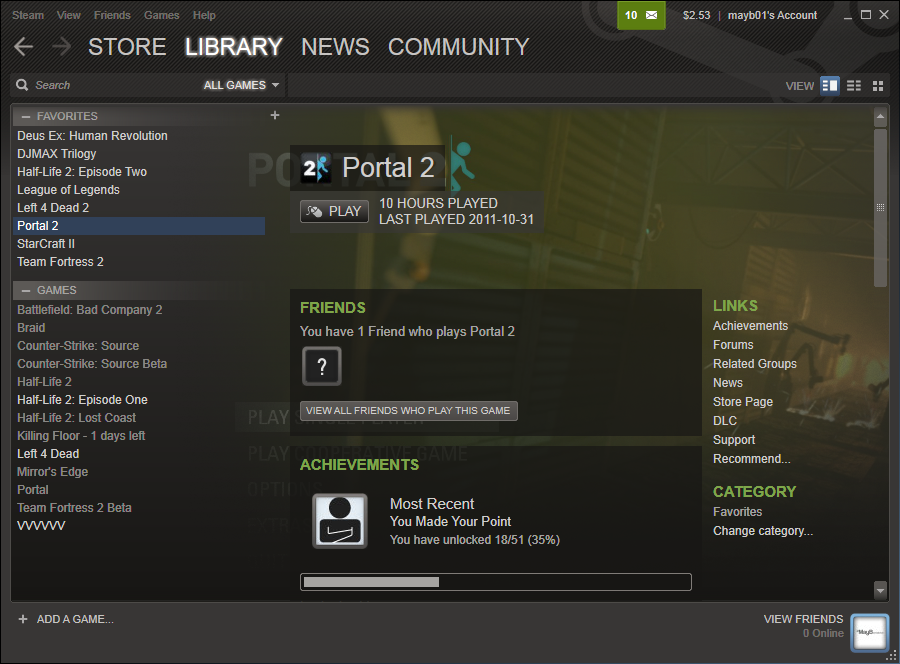Viewport: 900px width, 664px height.
Task: Open the unknown friend avatar thumbnail
Action: [x=321, y=367]
